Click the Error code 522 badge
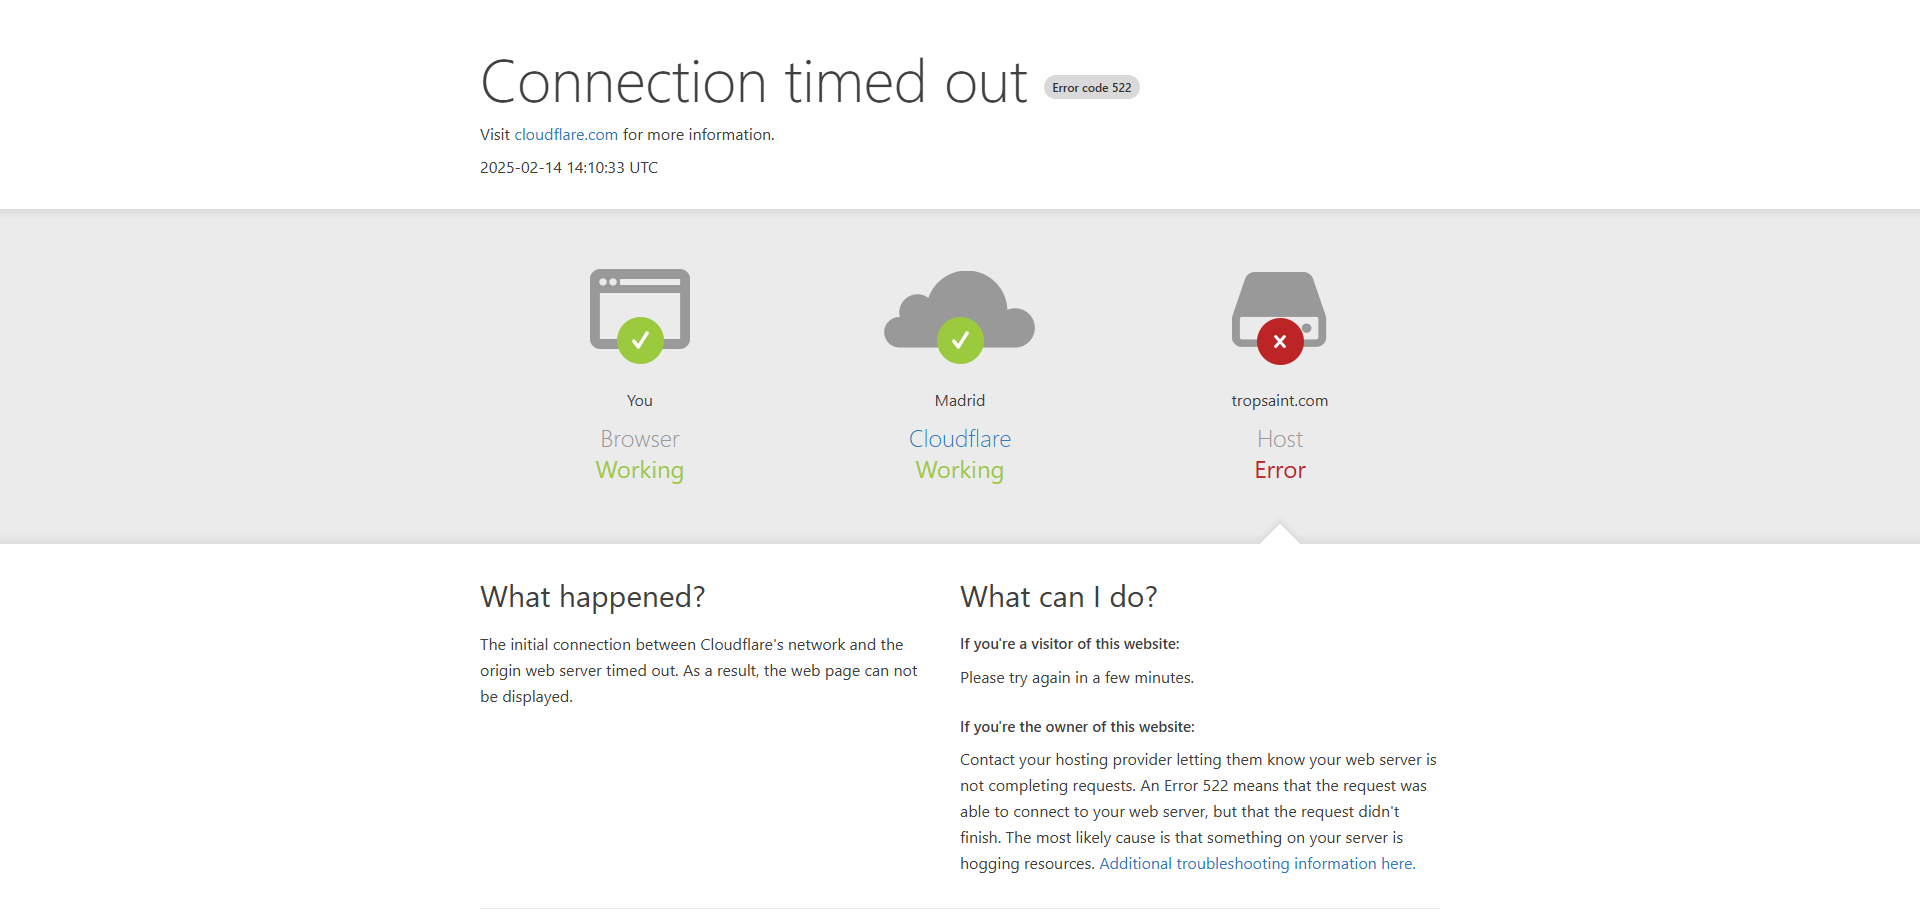The image size is (1920, 919). [x=1091, y=88]
